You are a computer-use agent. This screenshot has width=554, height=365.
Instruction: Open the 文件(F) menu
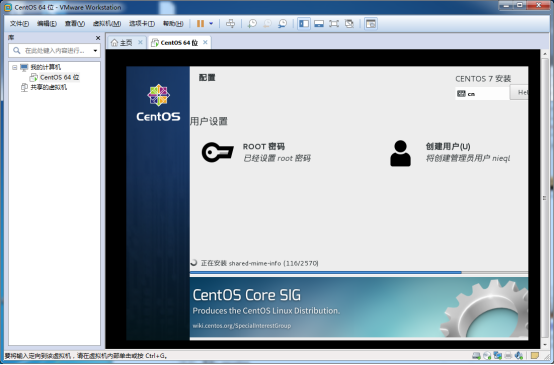click(x=19, y=24)
